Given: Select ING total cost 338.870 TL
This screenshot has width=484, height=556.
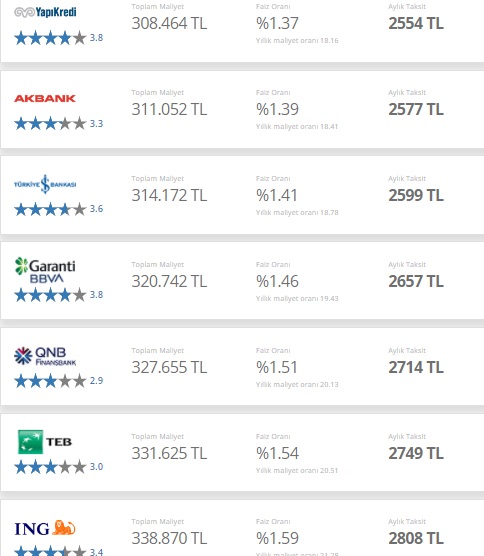Looking at the screenshot, I should coord(169,539).
